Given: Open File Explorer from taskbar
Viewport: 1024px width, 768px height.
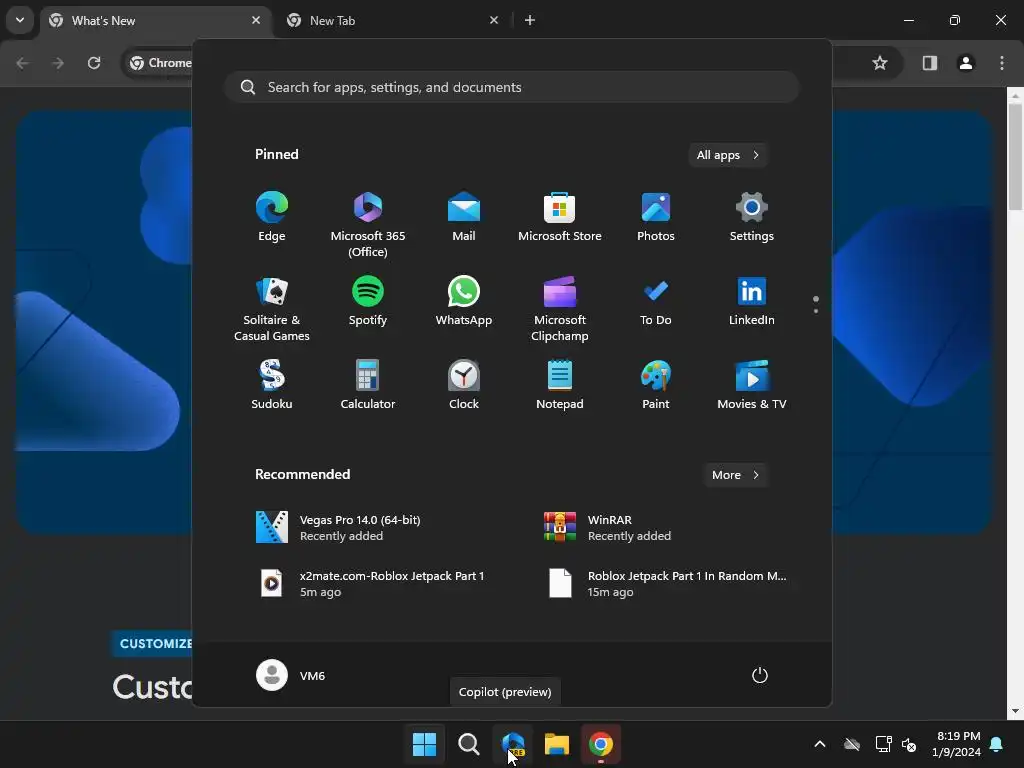Looking at the screenshot, I should [x=557, y=744].
